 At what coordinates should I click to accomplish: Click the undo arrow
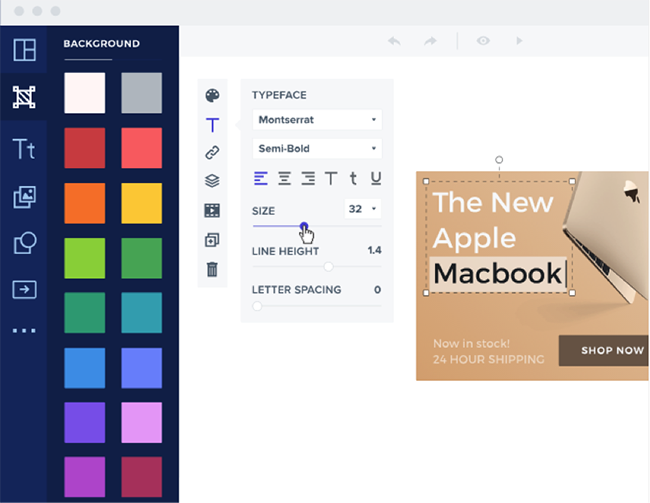(394, 41)
